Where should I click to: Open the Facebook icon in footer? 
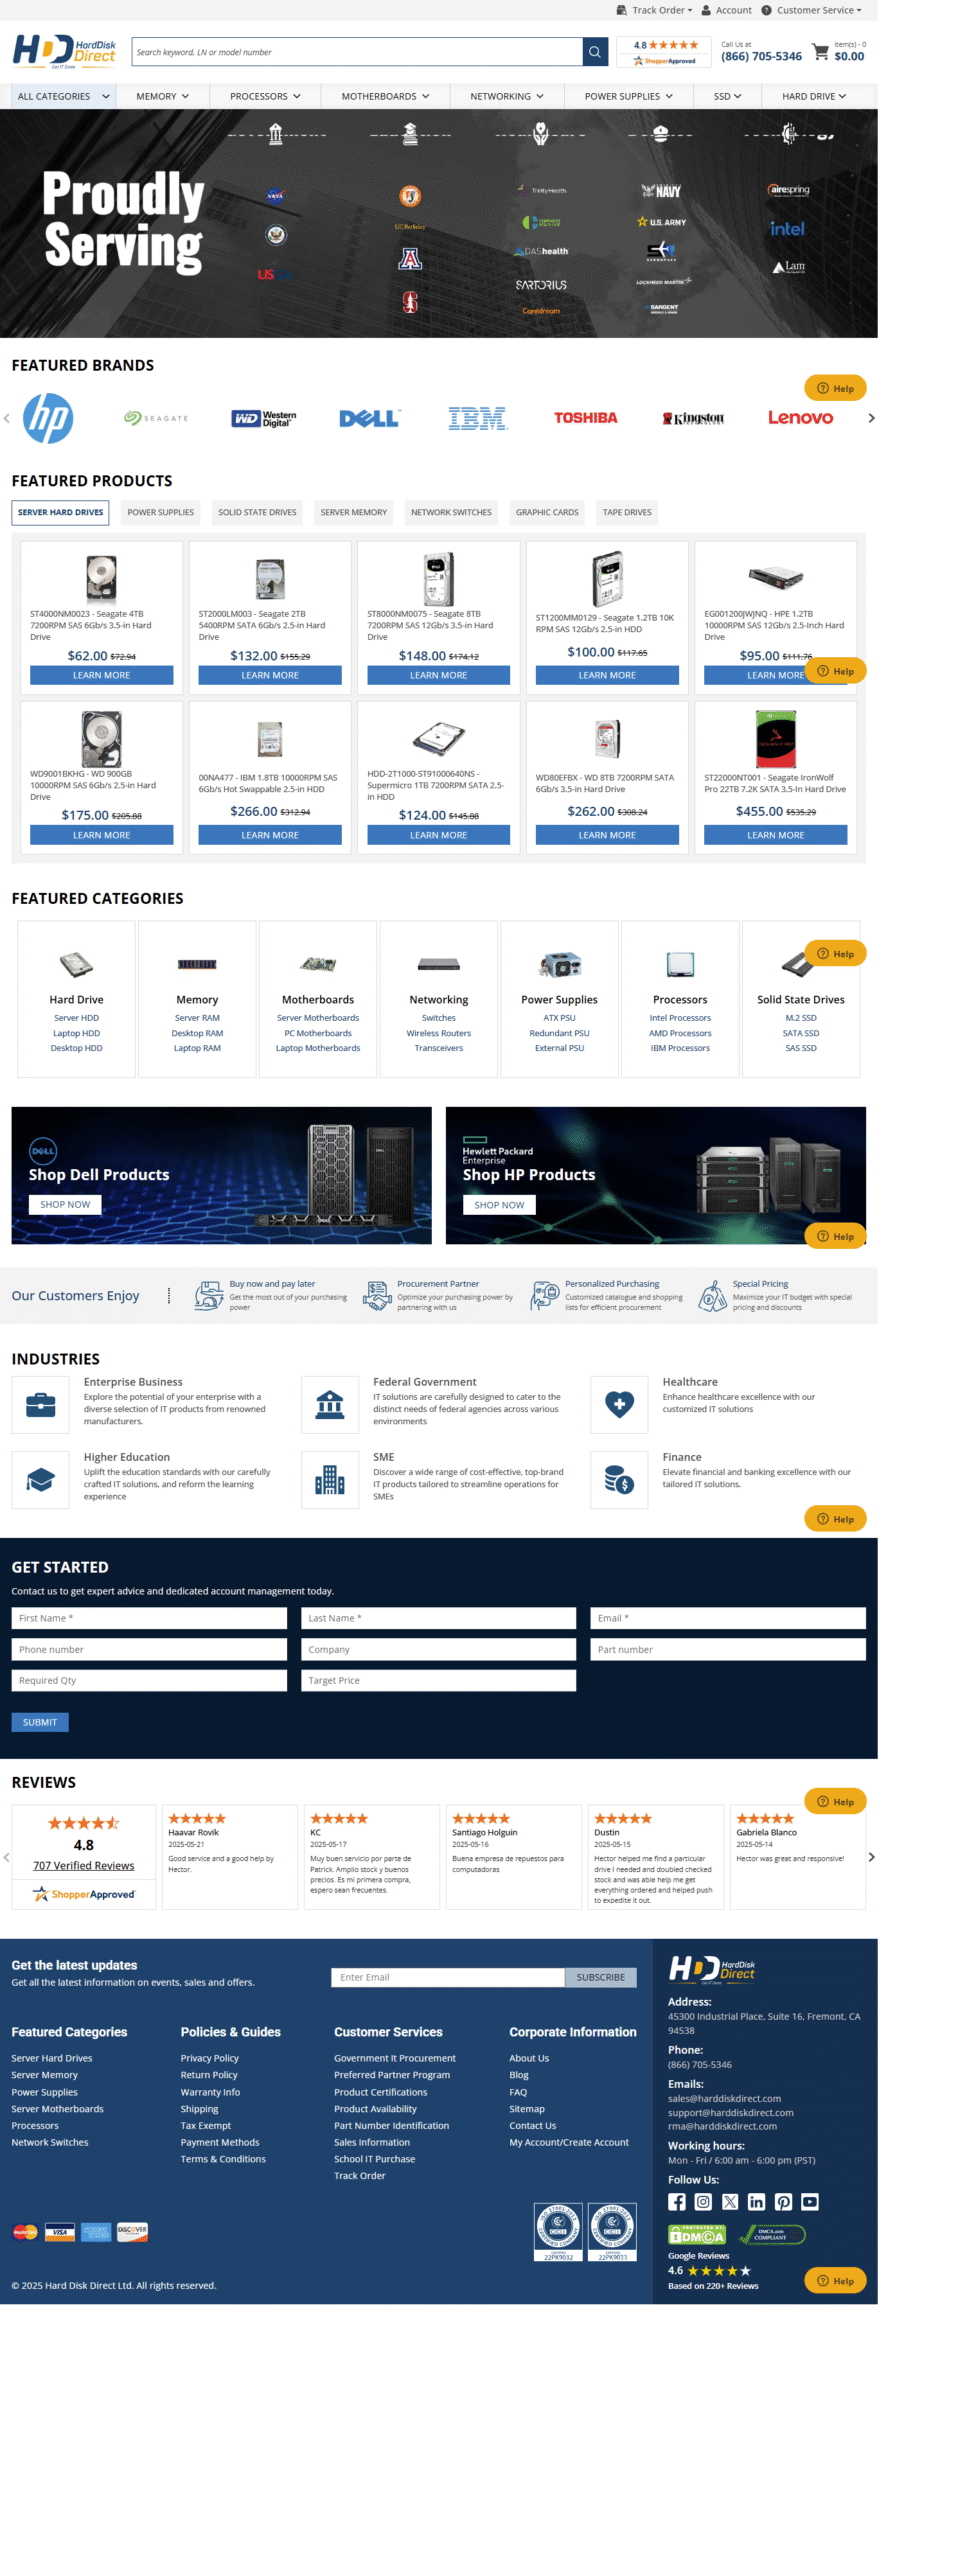click(677, 2201)
